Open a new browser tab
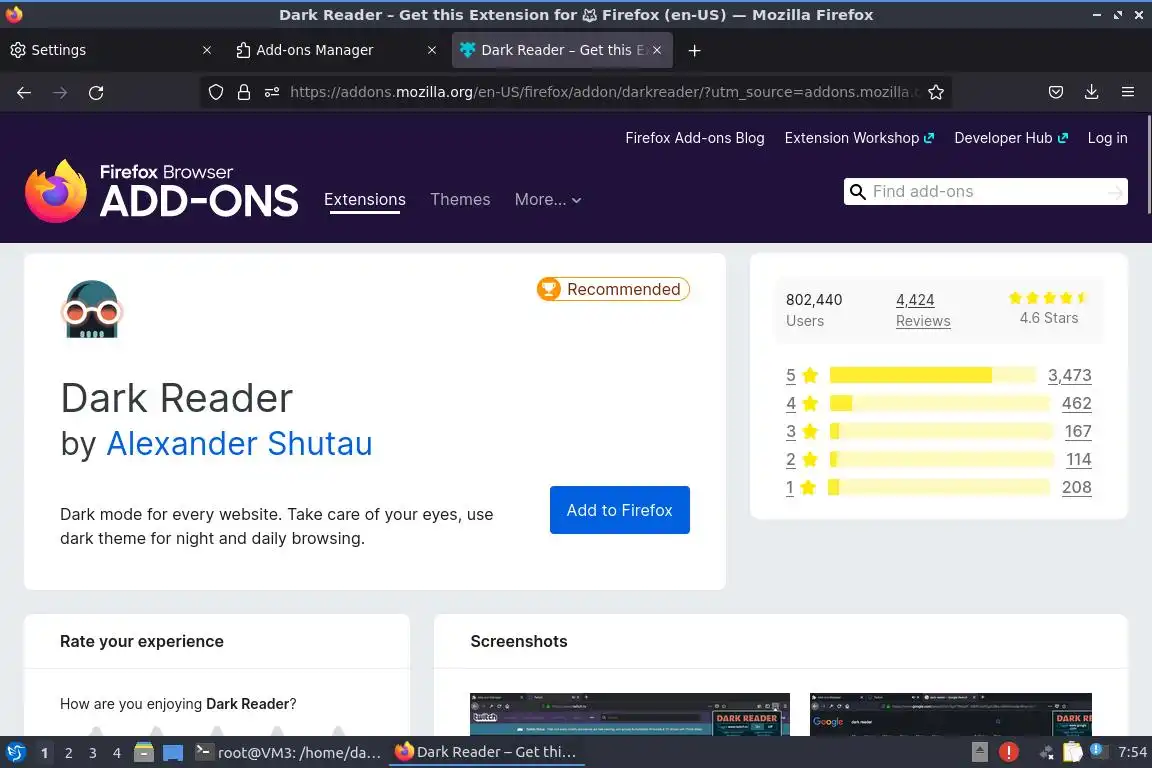Image resolution: width=1152 pixels, height=768 pixels. click(694, 50)
